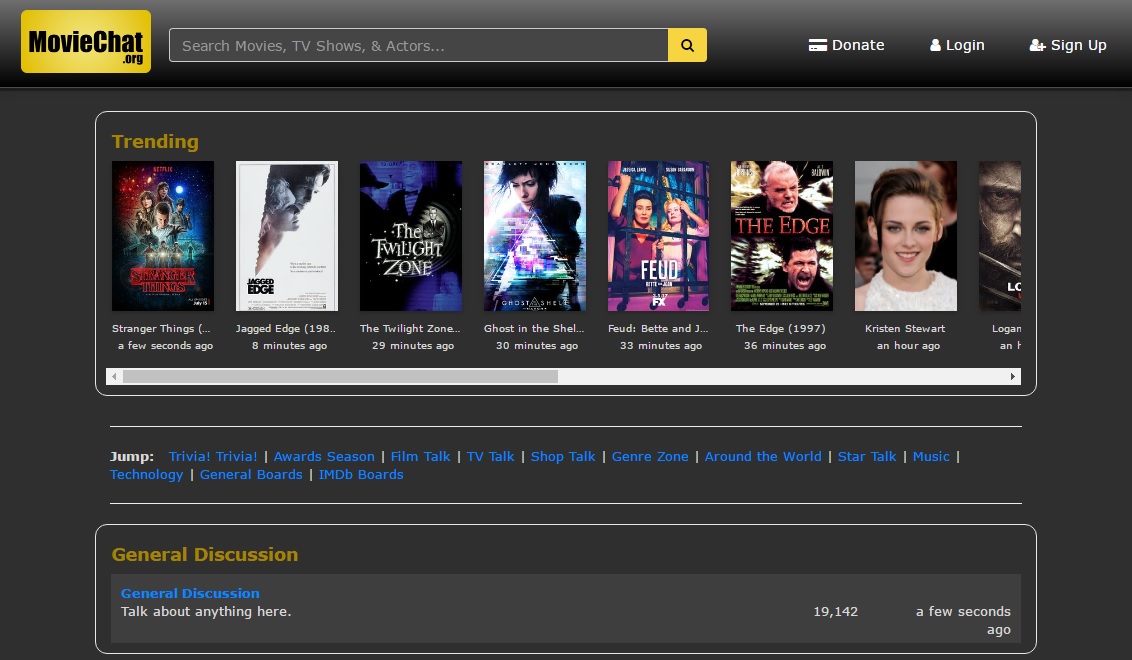Click 'an hour ago' under Kristen Stewart
Viewport: 1132px width, 660px height.
908,346
